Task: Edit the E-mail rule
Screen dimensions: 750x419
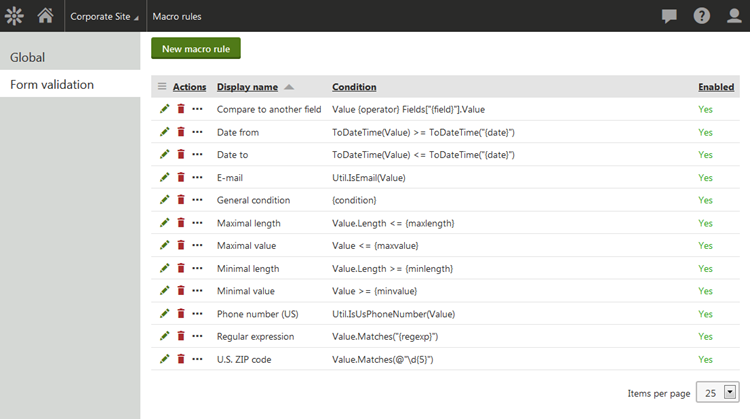Action: click(x=165, y=177)
